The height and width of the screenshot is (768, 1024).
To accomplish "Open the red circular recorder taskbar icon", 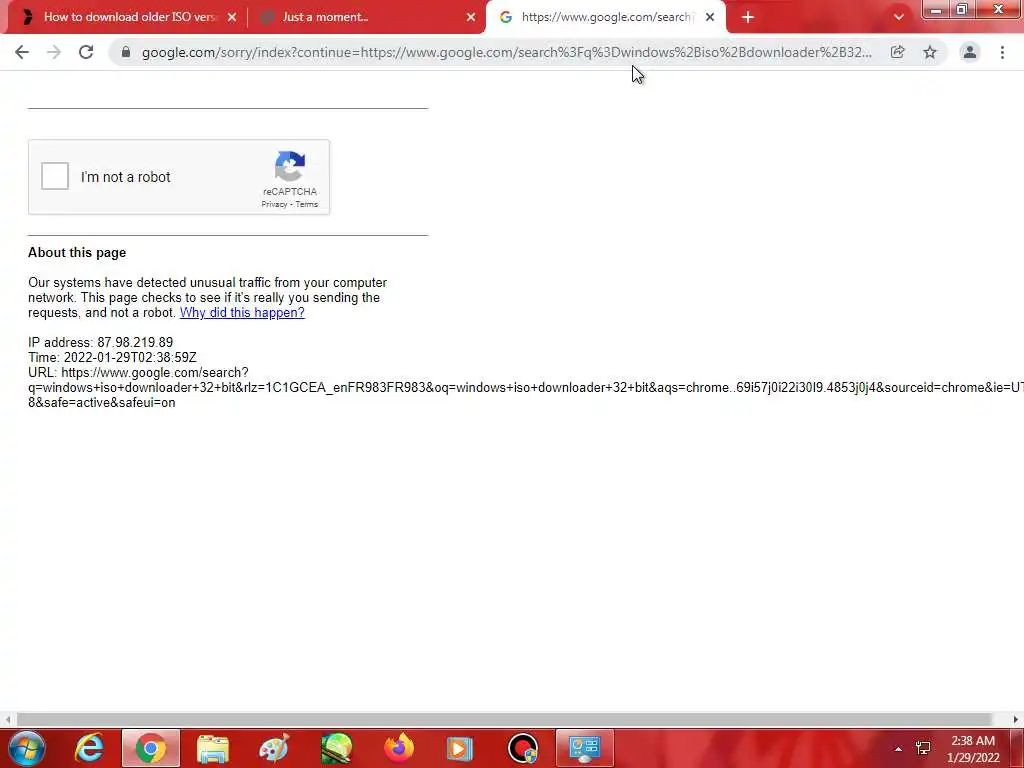I will tap(523, 748).
